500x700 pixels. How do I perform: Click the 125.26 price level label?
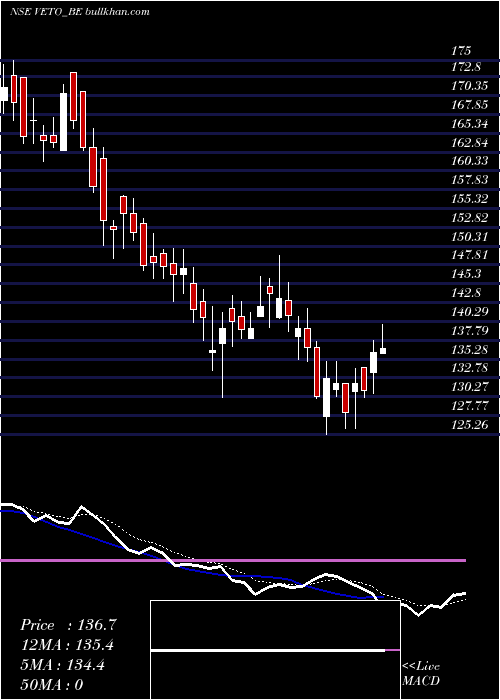[470, 424]
